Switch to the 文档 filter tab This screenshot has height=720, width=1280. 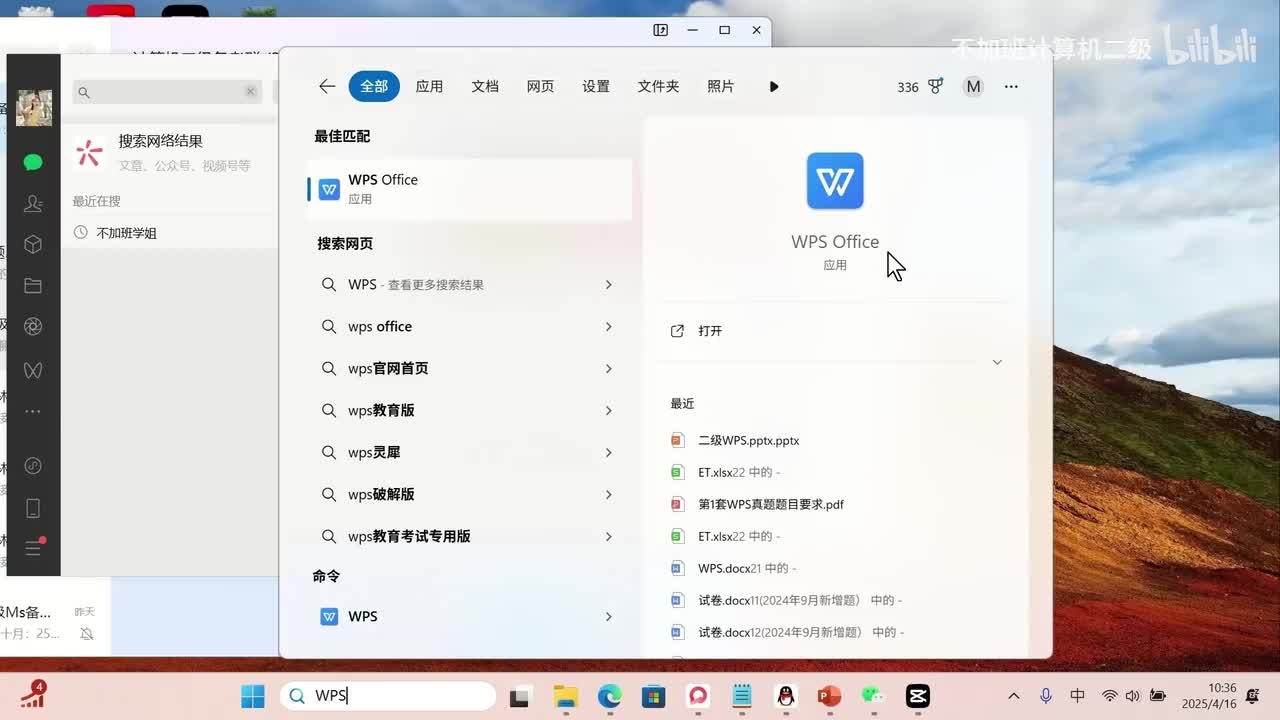coord(485,87)
